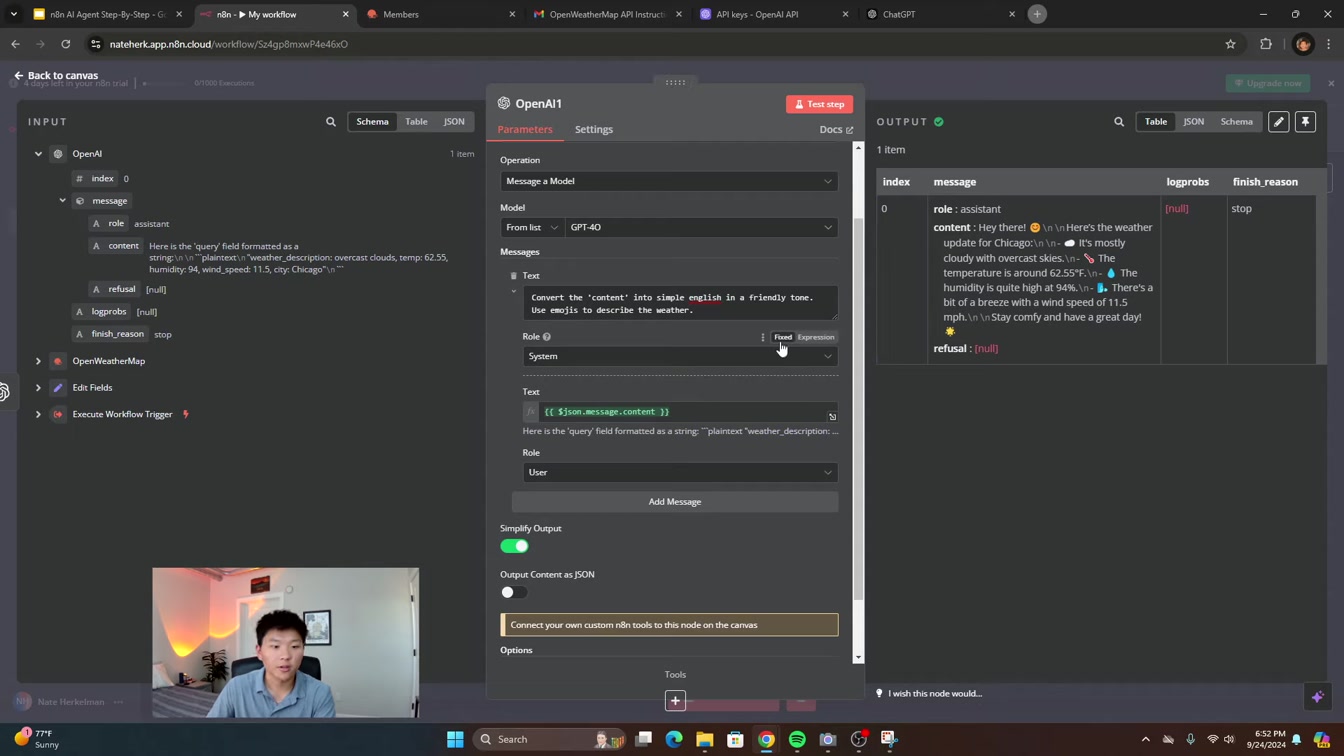The width and height of the screenshot is (1344, 756).
Task: Open AI assistant sparkle icon
Action: click(x=1318, y=696)
